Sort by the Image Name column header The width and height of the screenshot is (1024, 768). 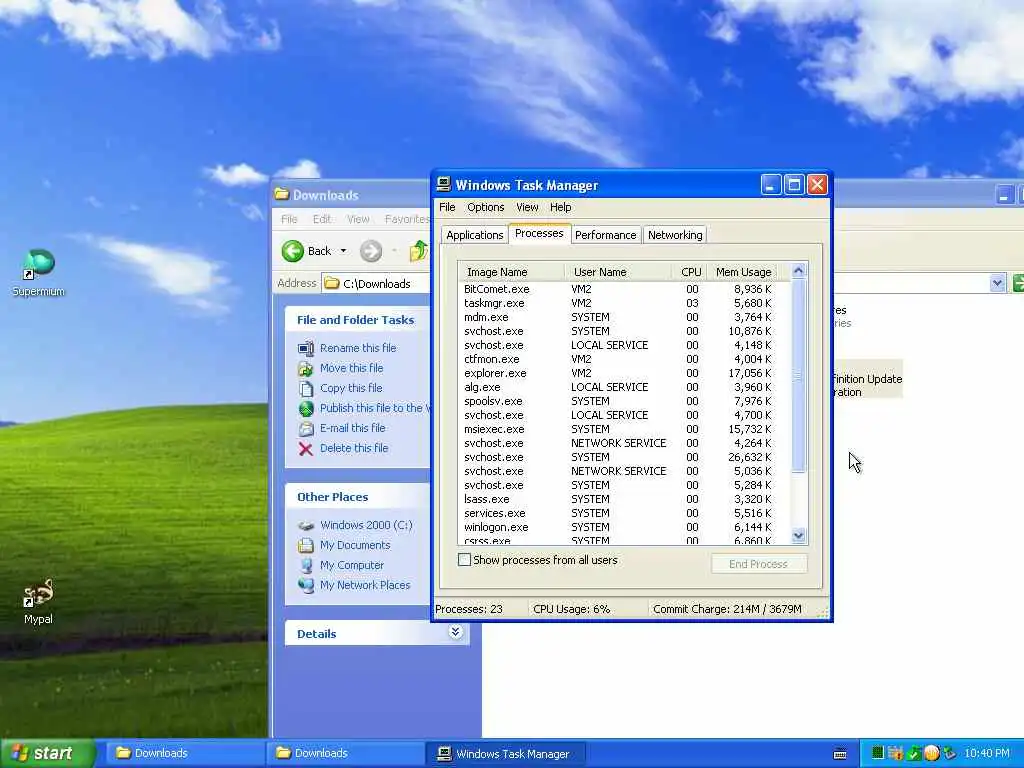click(x=511, y=272)
